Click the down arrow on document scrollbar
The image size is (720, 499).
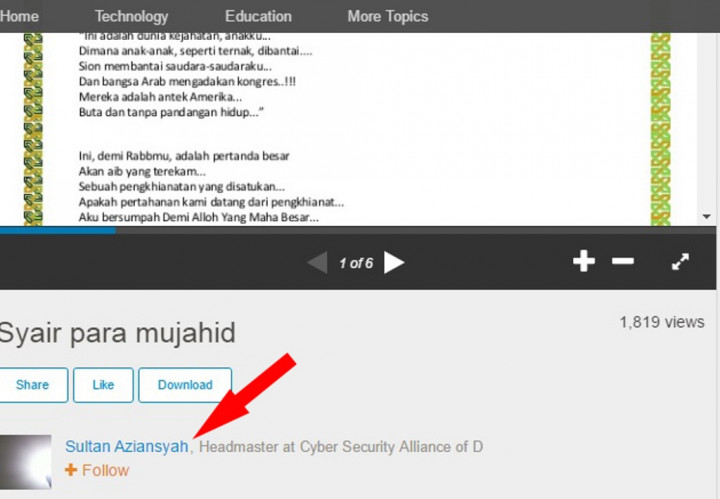pyautogui.click(x=707, y=217)
